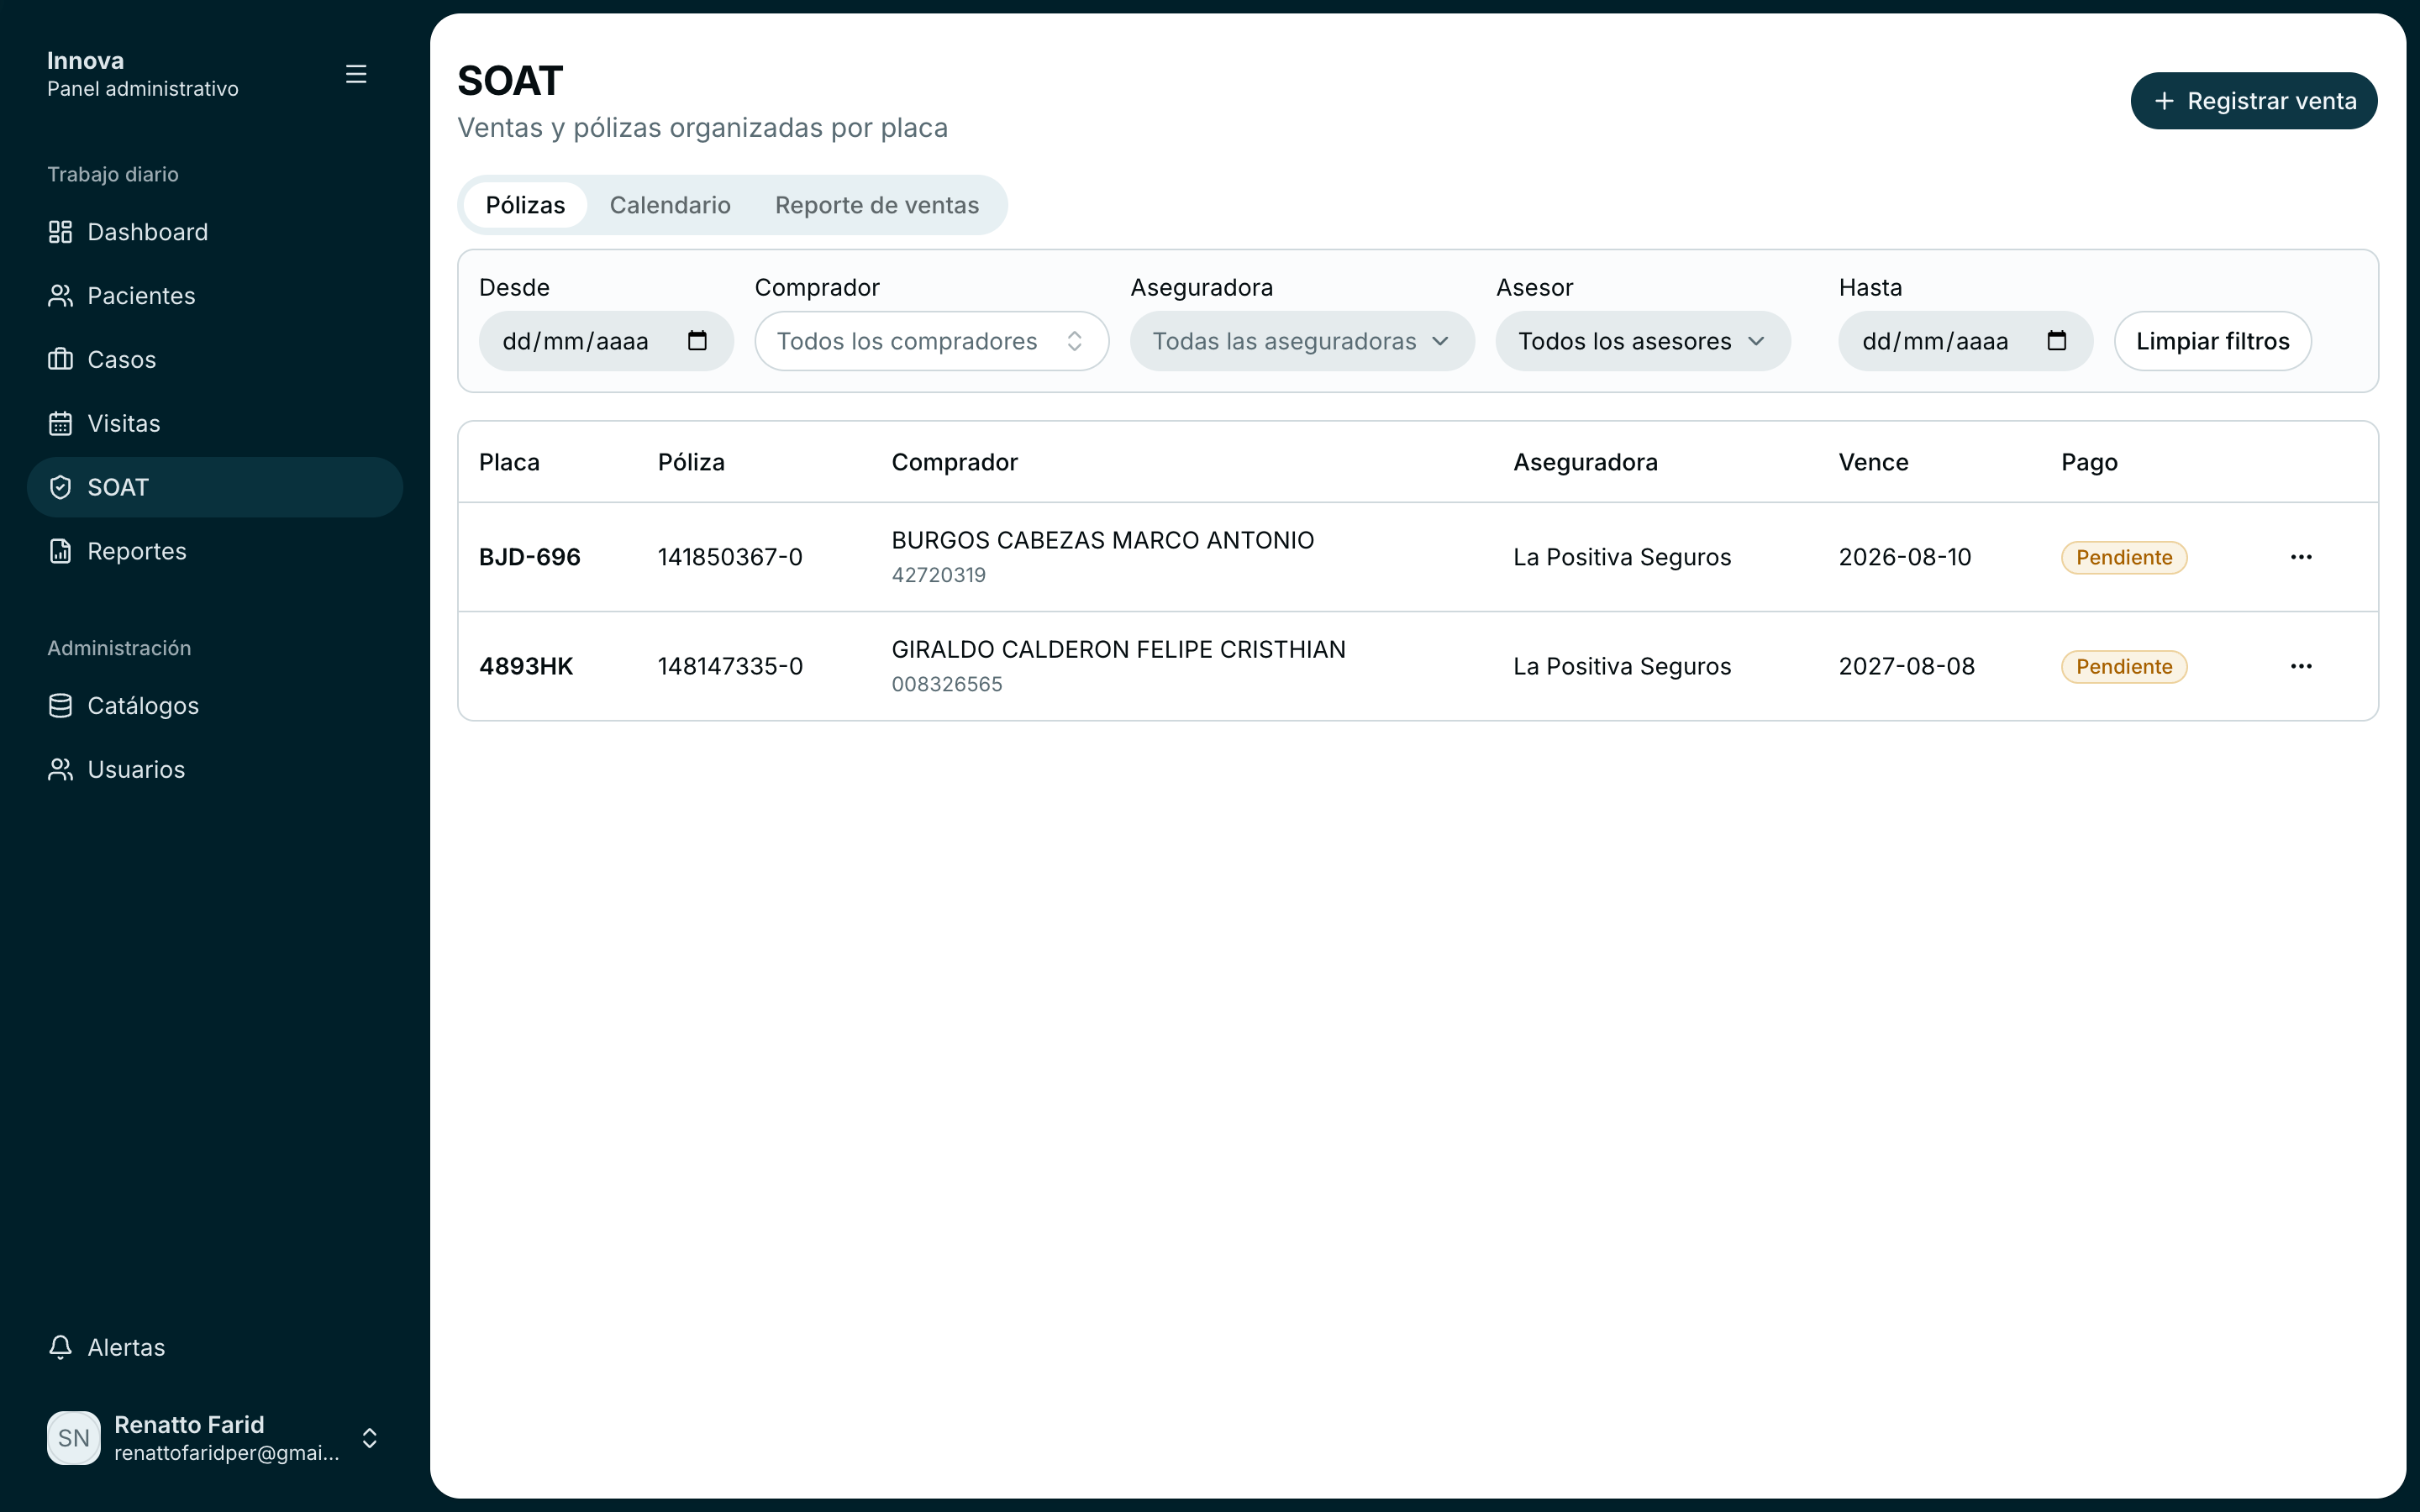The image size is (2420, 1512).
Task: Click buyer GIRALDO CALDERON FELIPE CRISTHIAN
Action: (x=1119, y=649)
